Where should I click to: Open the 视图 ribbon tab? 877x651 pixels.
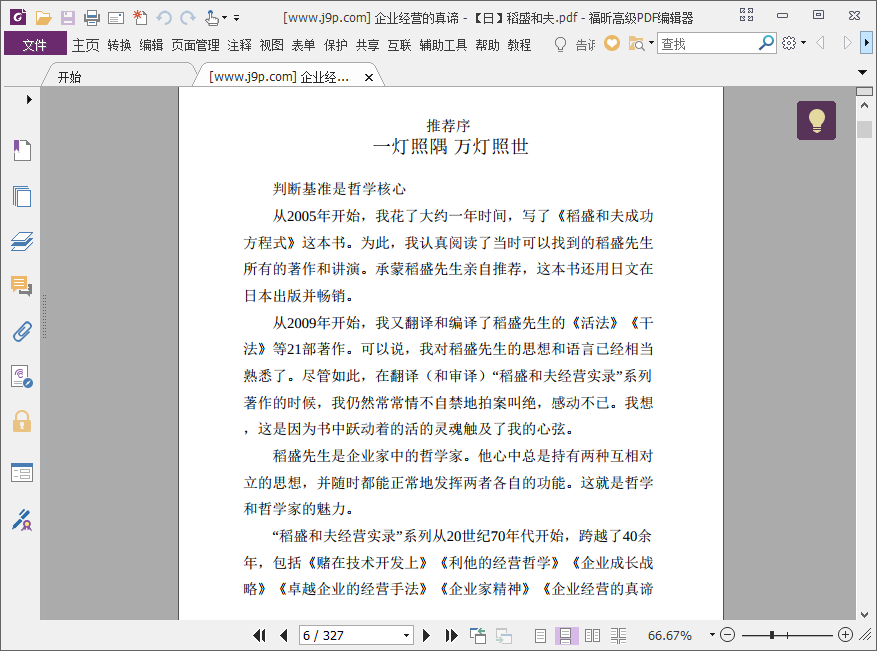(271, 45)
